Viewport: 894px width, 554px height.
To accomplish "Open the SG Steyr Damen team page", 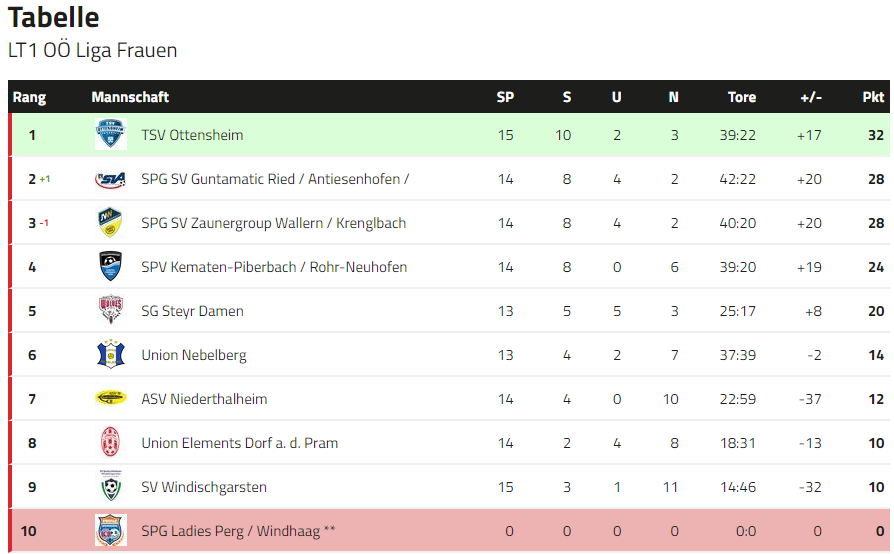I will pyautogui.click(x=192, y=311).
